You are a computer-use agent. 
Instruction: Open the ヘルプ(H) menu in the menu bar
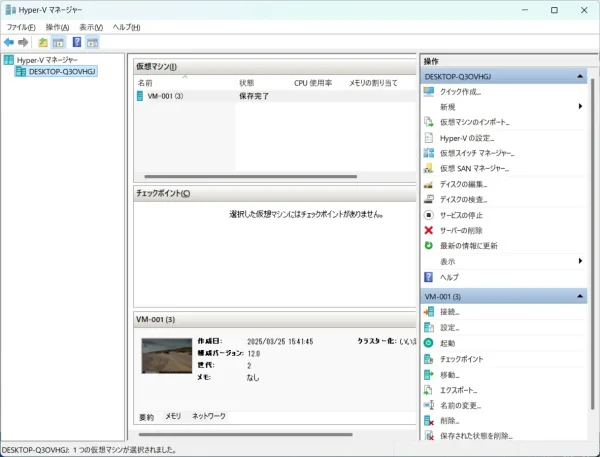(126, 27)
